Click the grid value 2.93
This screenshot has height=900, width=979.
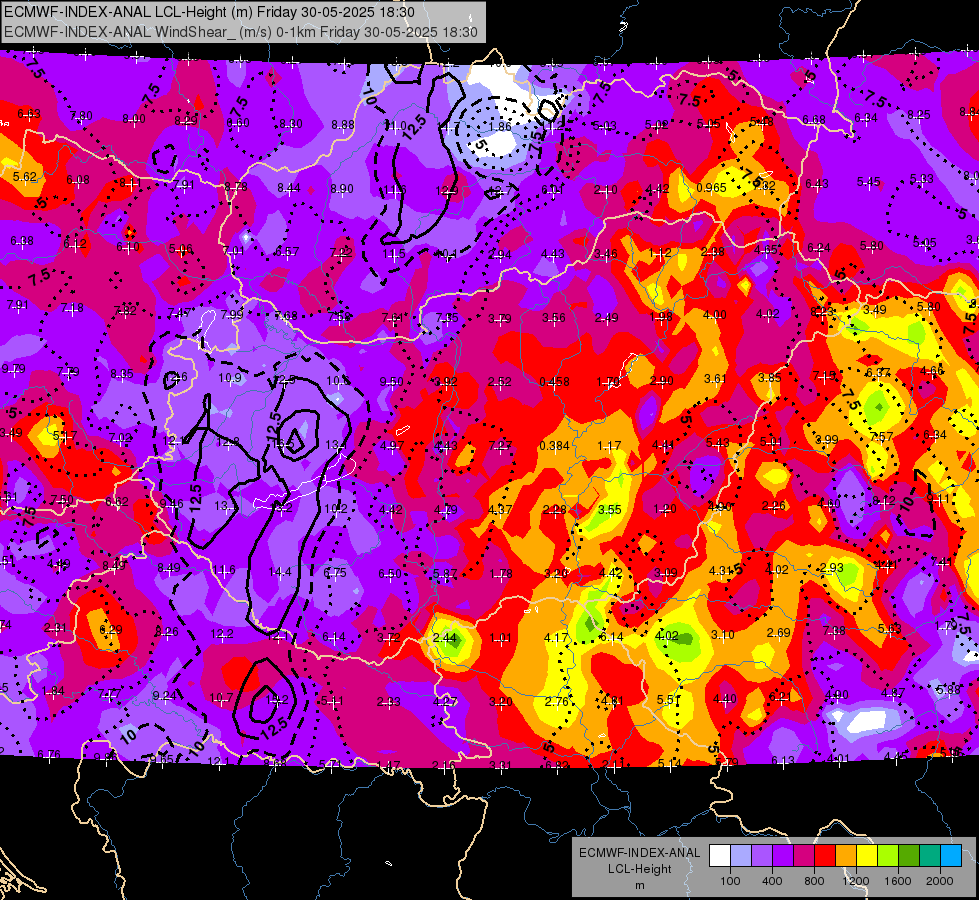(832, 567)
